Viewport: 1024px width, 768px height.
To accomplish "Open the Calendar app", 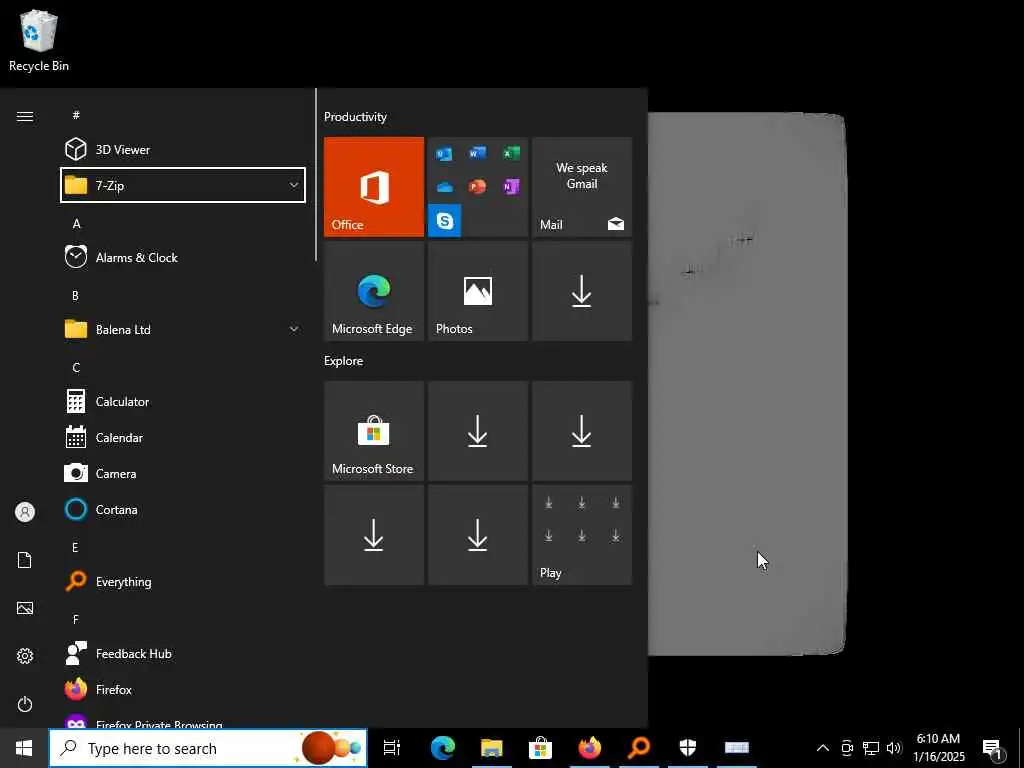I will pyautogui.click(x=183, y=438).
